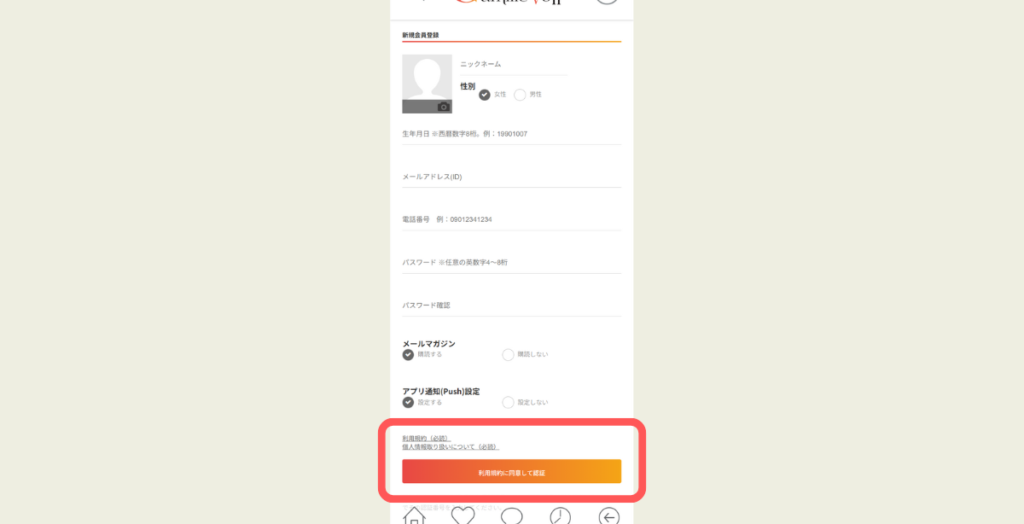Image resolution: width=1024 pixels, height=524 pixels.
Task: Tap the heart favorites icon
Action: click(x=462, y=516)
